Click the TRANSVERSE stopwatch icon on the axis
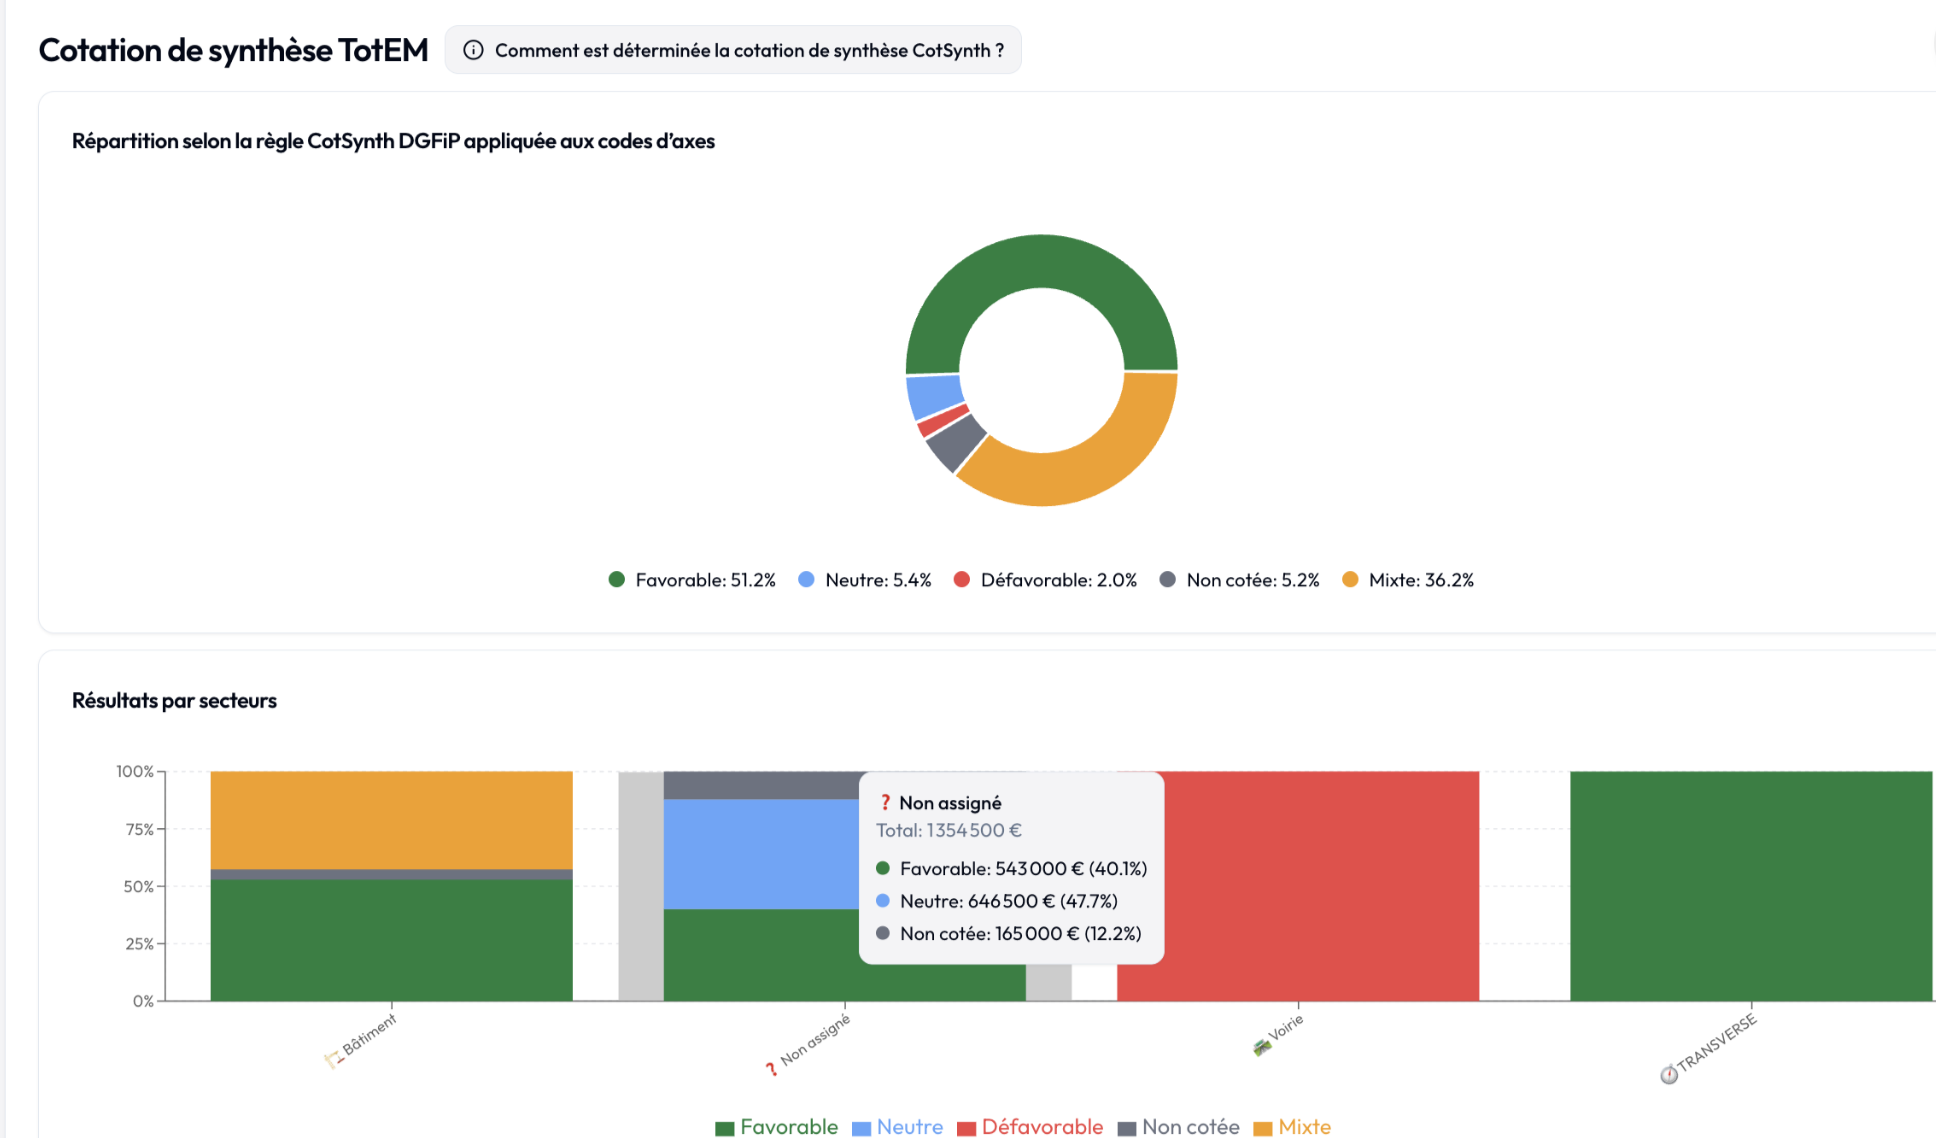Screen dimensions: 1936x1138 tap(1668, 1075)
